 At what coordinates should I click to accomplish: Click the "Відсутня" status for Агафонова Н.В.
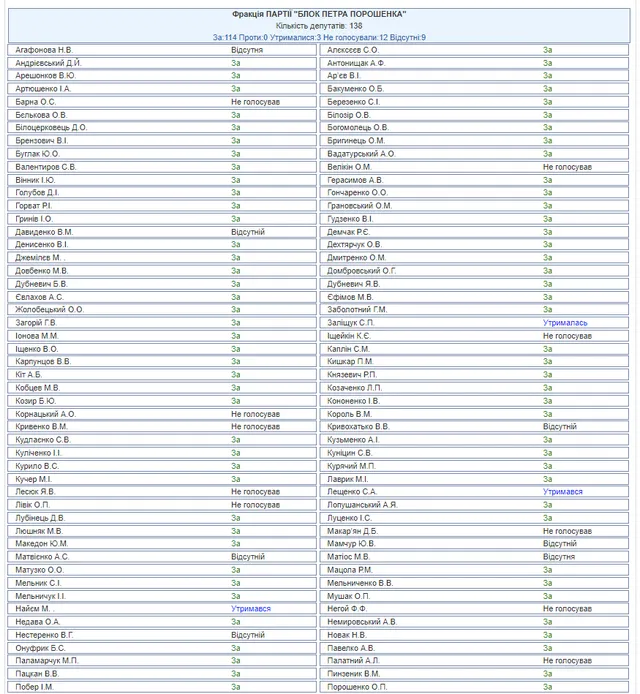tap(247, 50)
